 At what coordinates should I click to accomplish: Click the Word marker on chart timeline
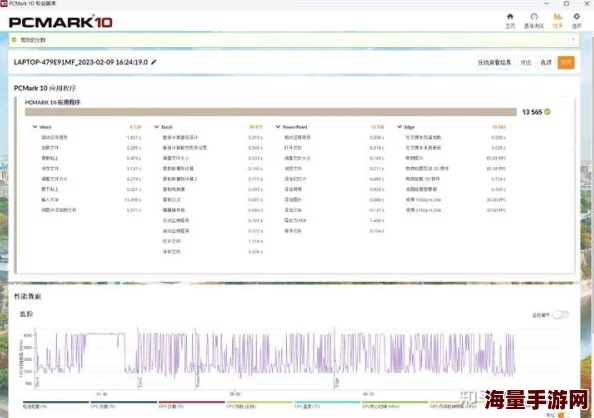(x=37, y=382)
